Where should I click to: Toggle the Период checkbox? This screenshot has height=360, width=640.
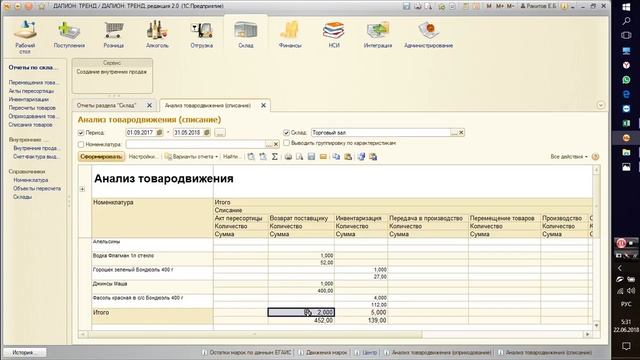click(x=81, y=133)
